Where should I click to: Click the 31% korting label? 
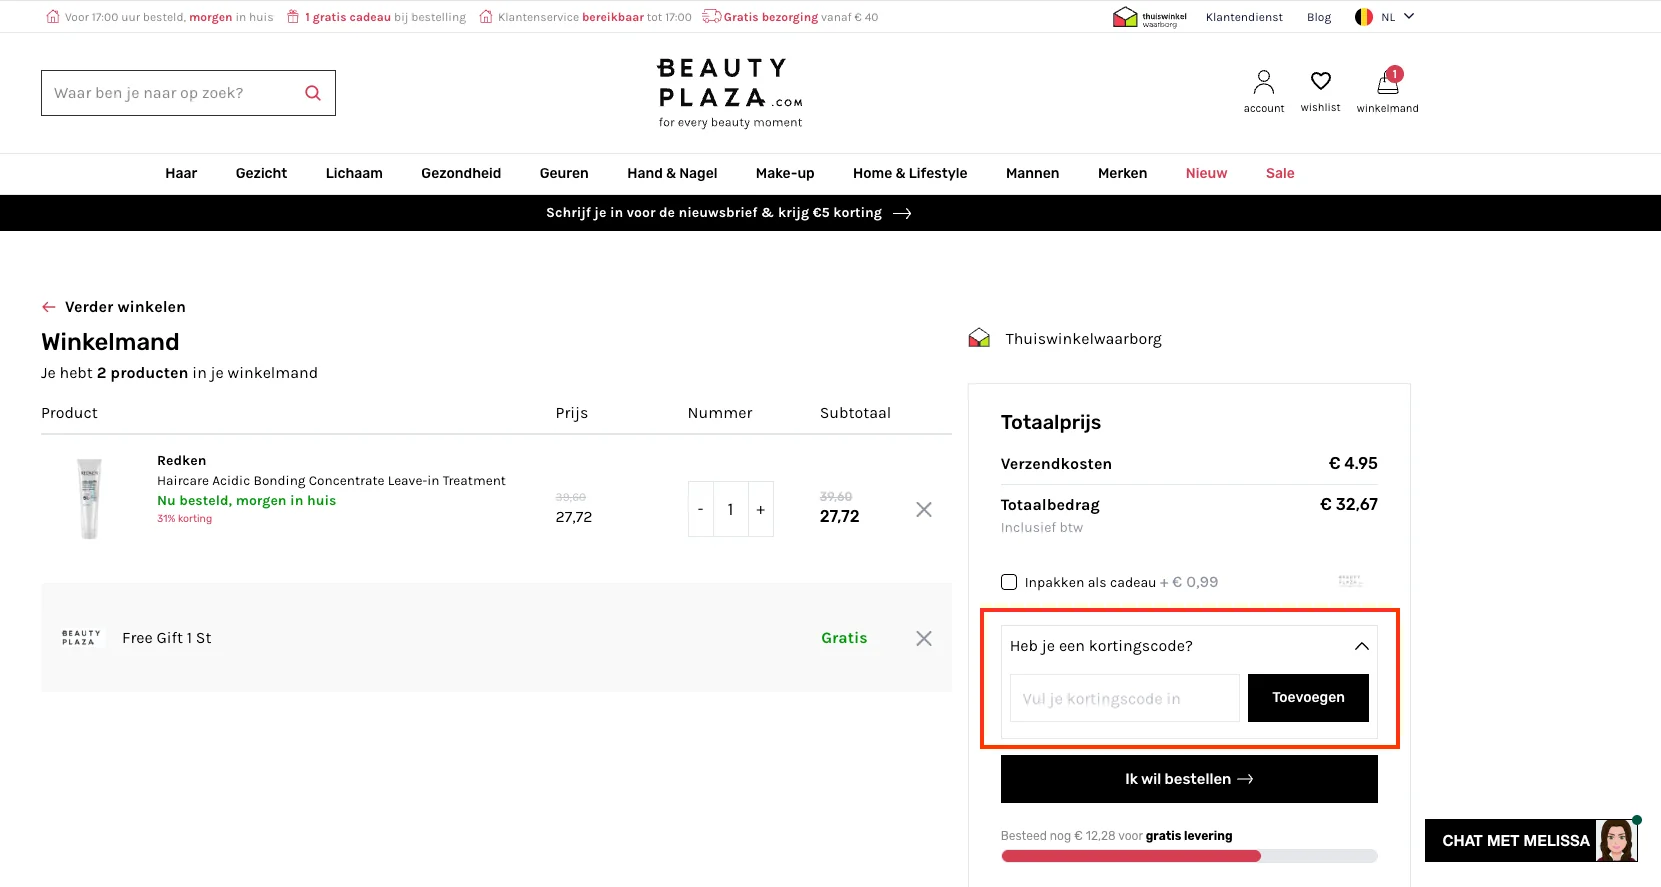click(x=184, y=519)
